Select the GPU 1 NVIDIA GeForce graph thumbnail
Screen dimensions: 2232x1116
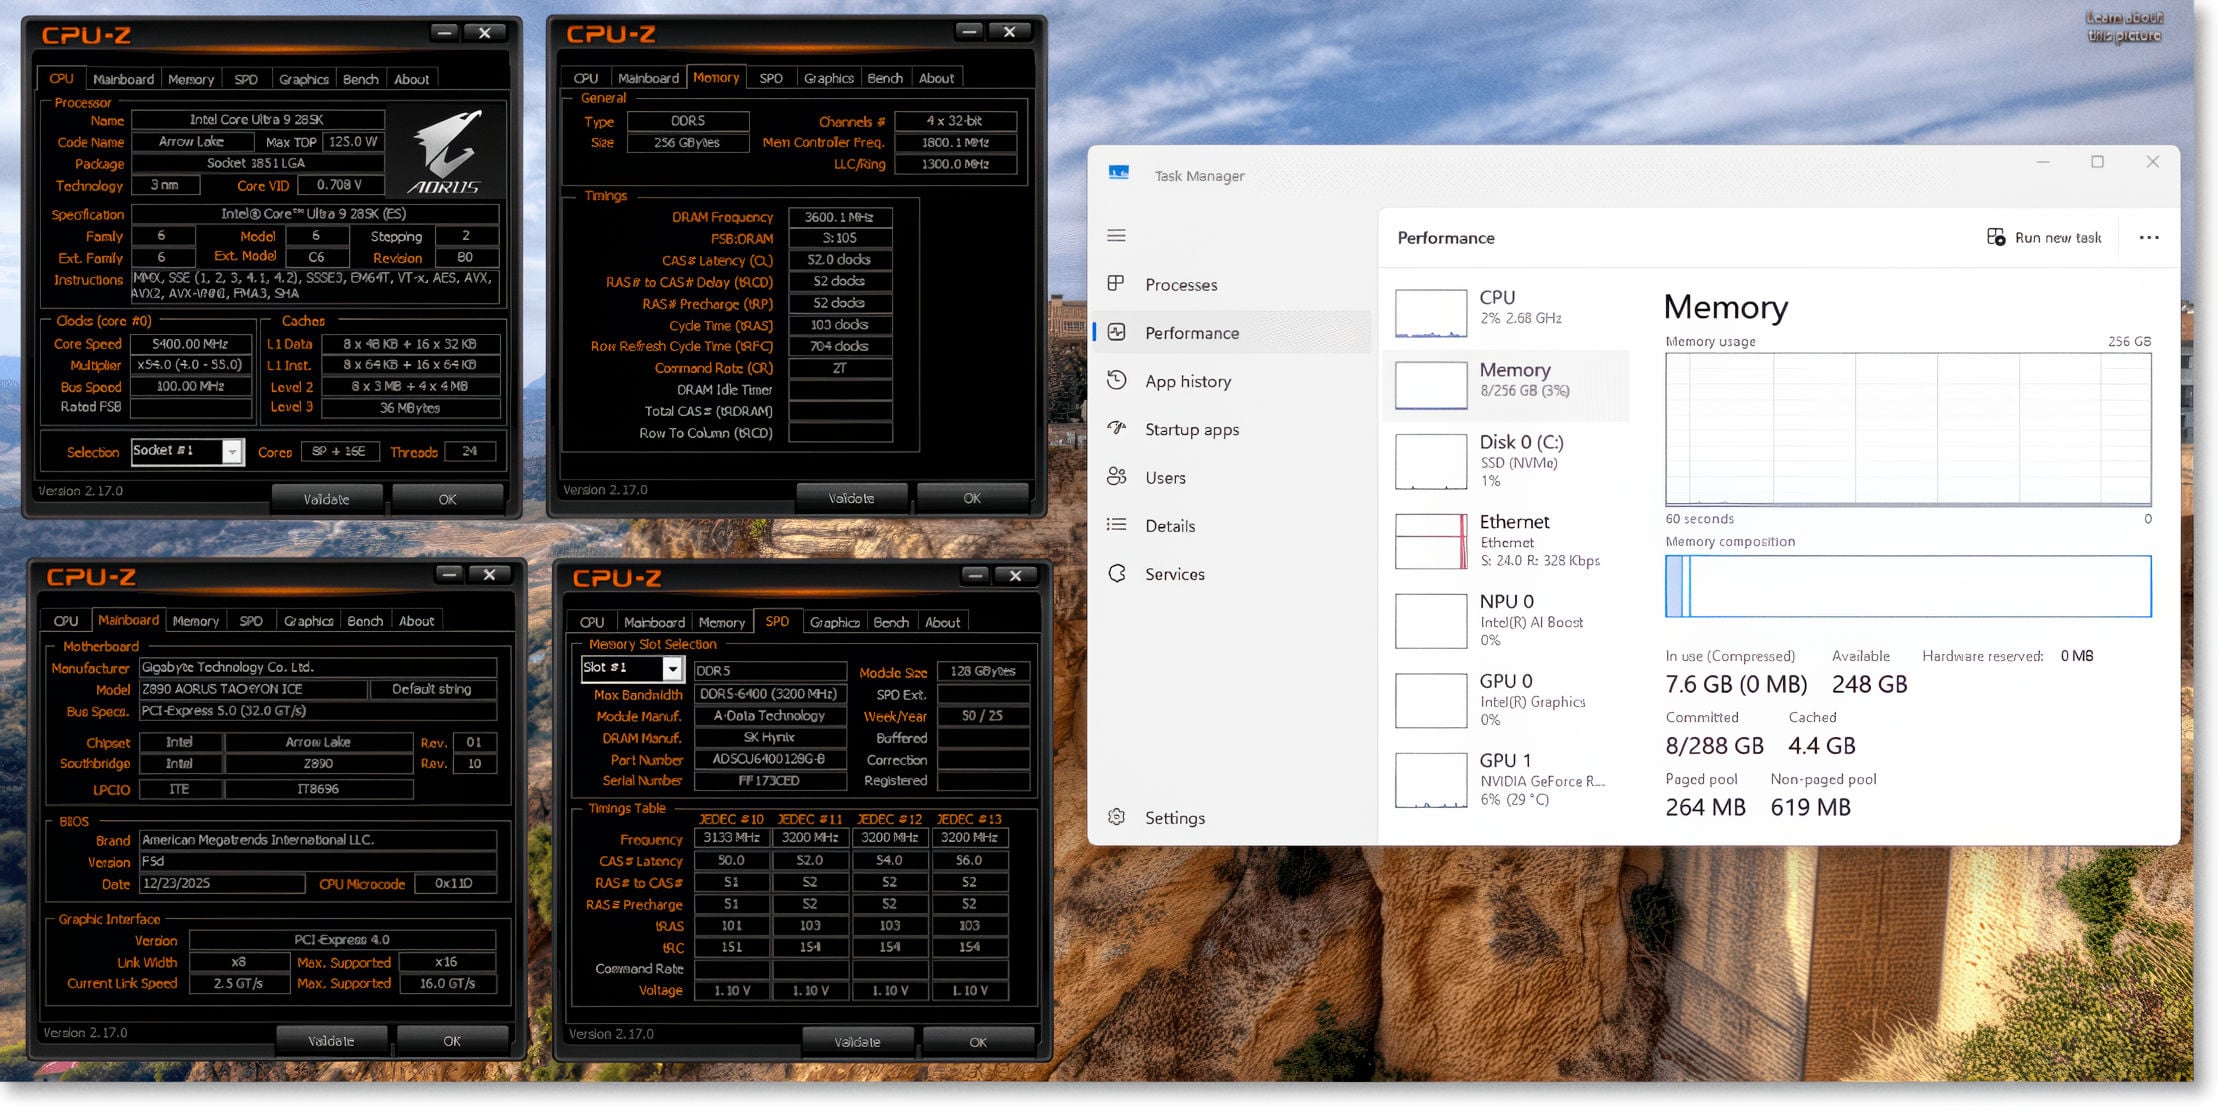[1430, 780]
